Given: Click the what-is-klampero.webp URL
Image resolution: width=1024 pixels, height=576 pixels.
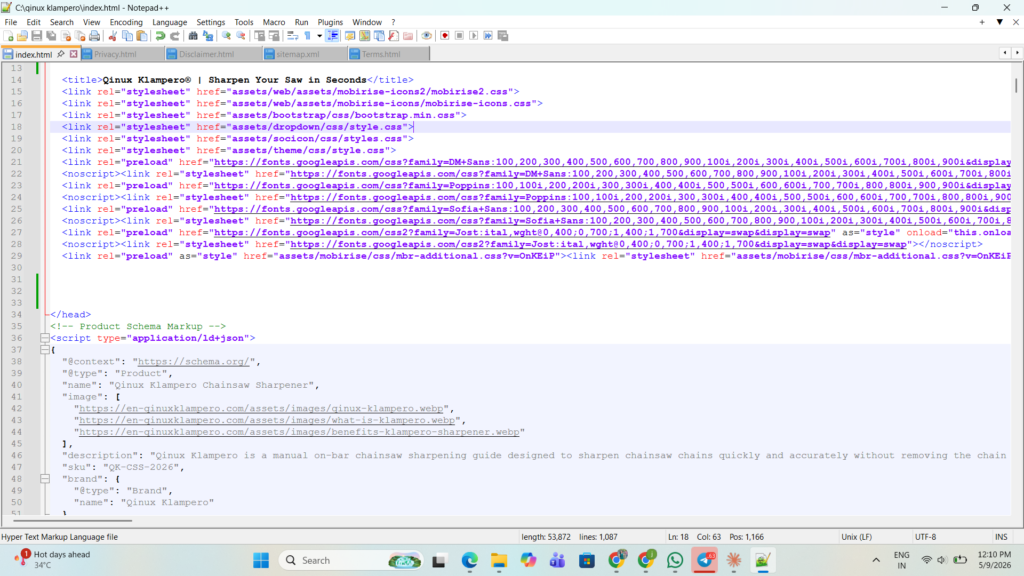Looking at the screenshot, I should point(266,421).
